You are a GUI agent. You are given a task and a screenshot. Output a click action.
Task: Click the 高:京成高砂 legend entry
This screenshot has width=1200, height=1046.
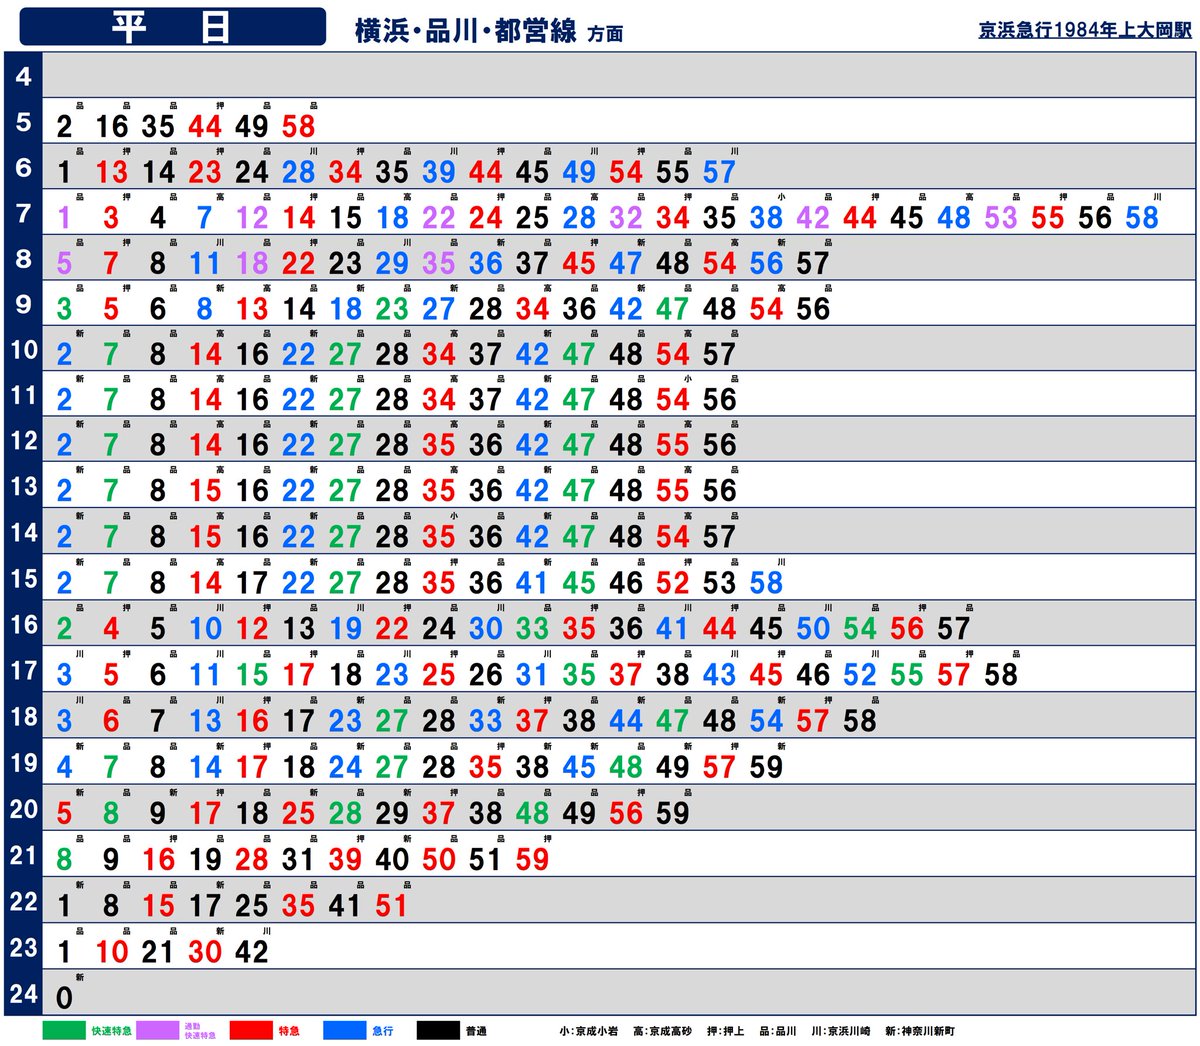pyautogui.click(x=662, y=1031)
